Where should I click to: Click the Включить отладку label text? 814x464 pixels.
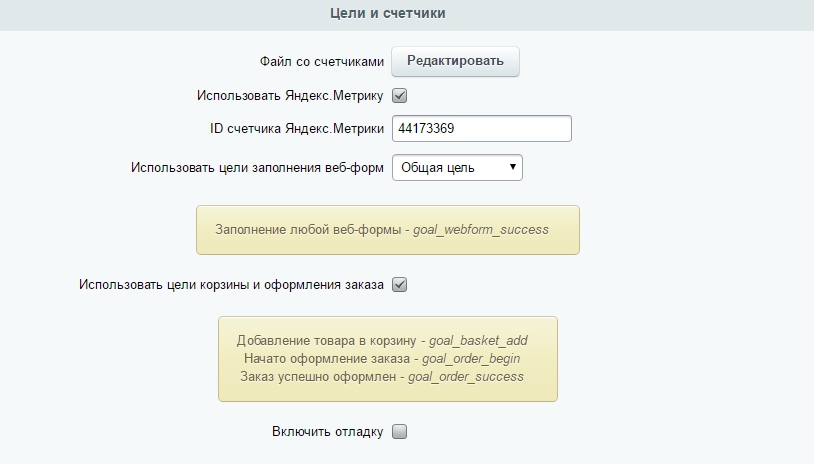[x=327, y=432]
